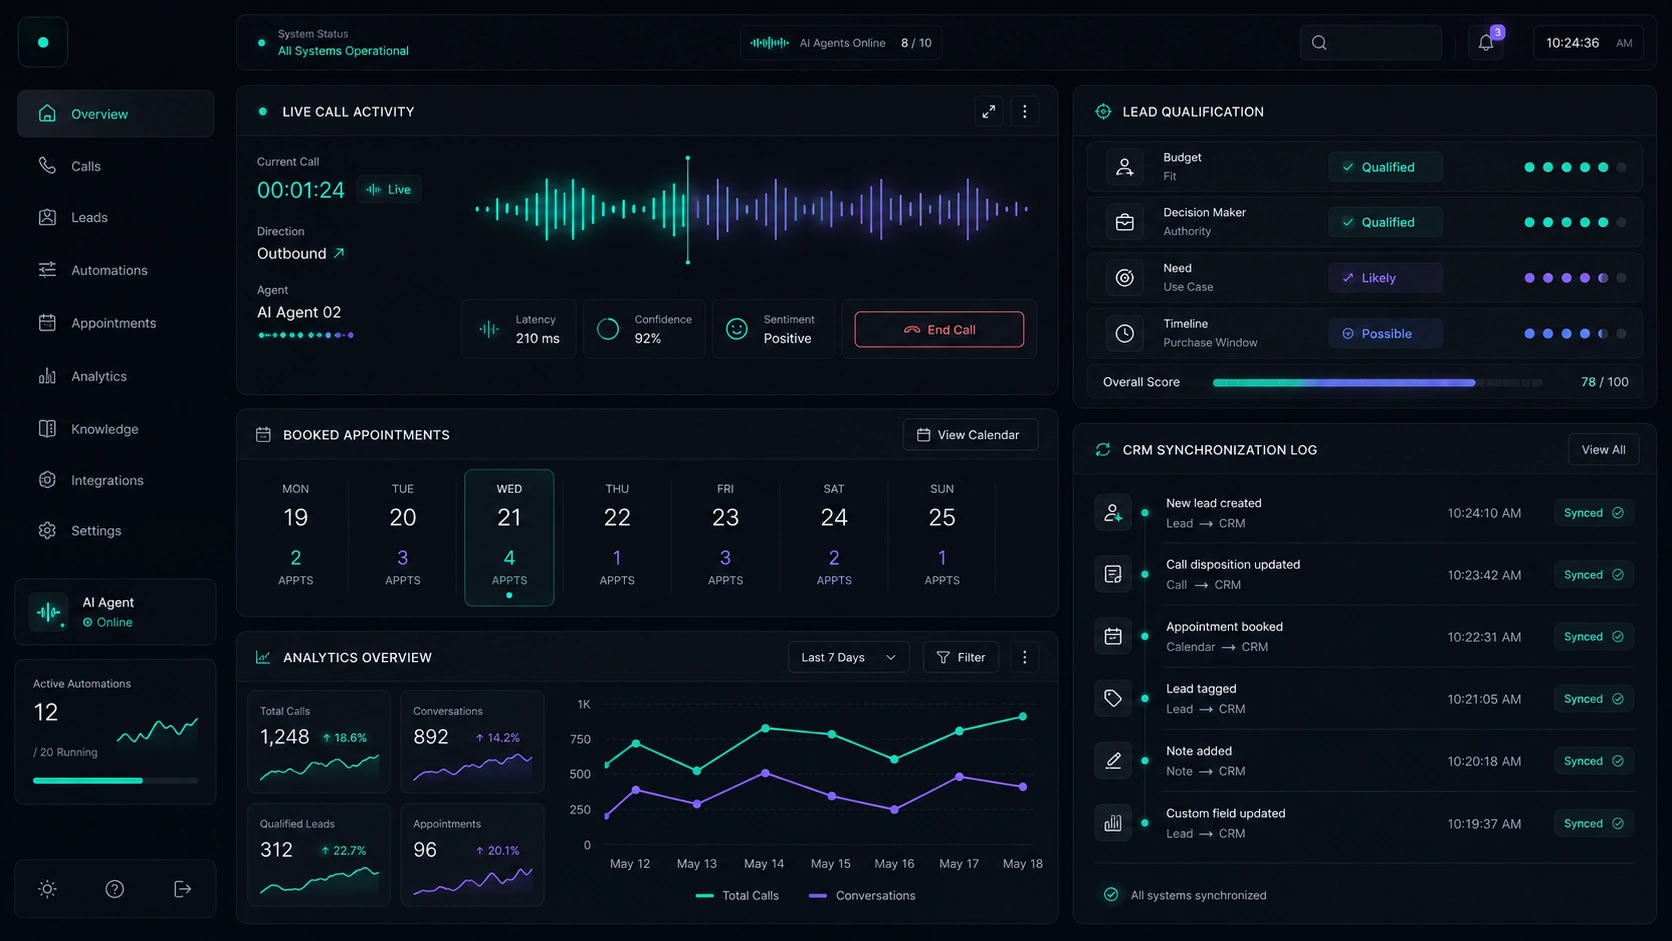Go to Overview in the sidebar
Viewport: 1672px width, 941px height.
click(116, 114)
